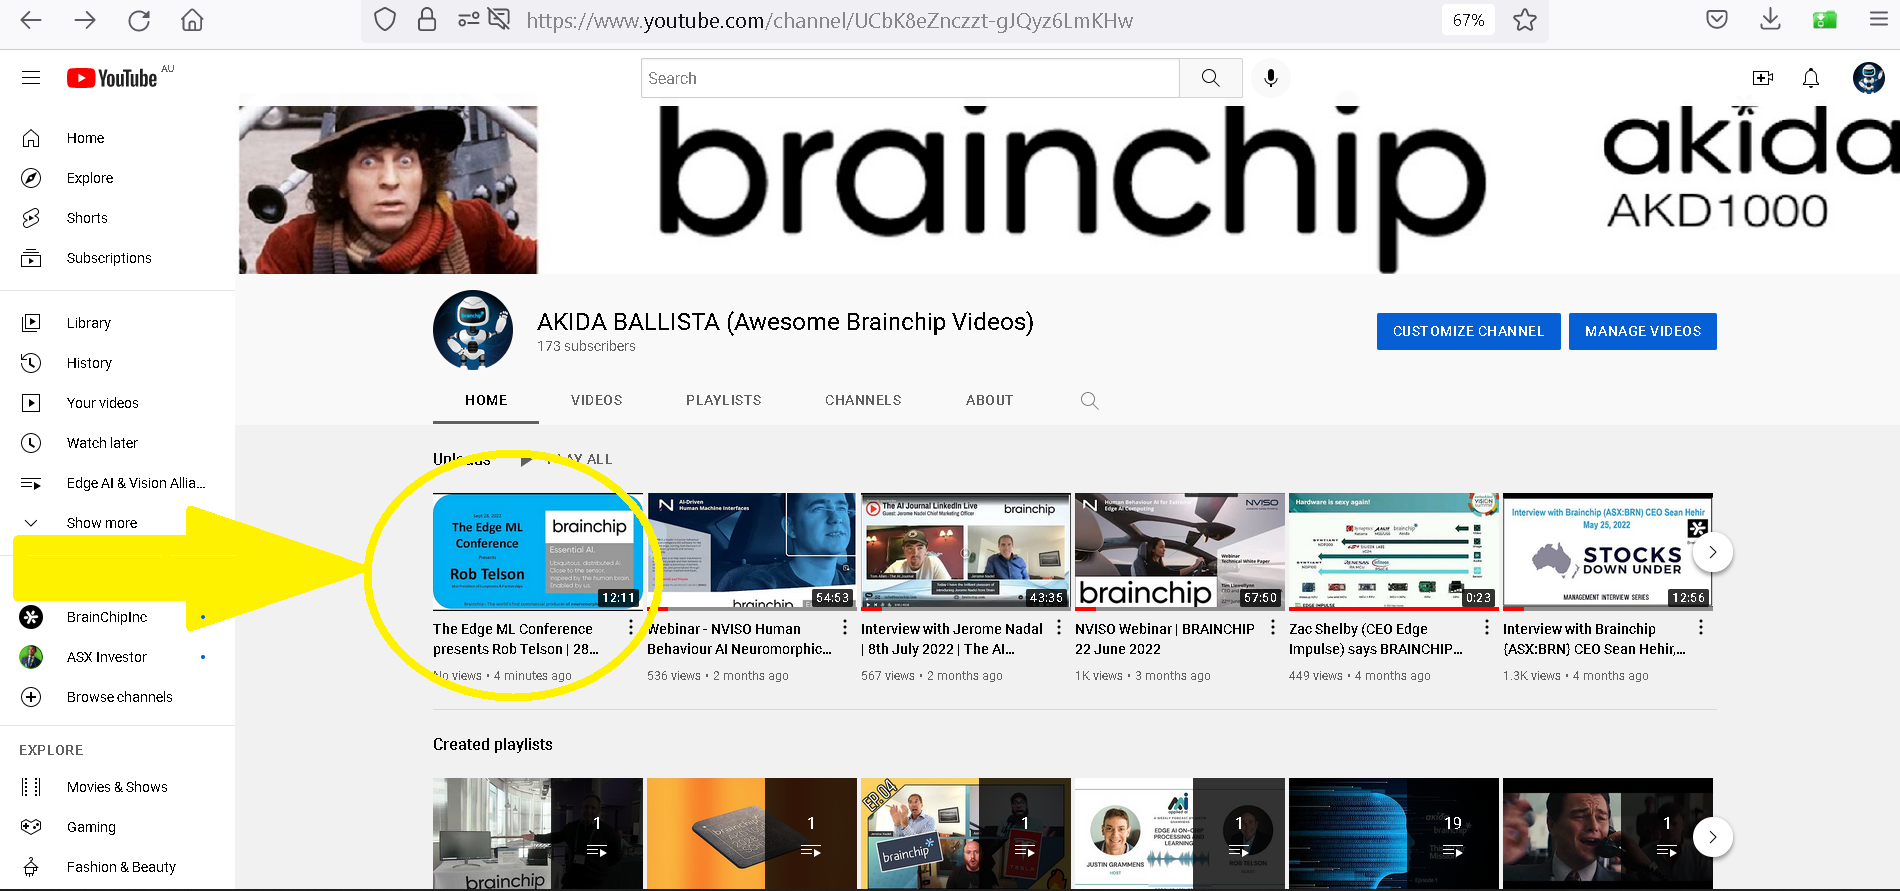This screenshot has width=1900, height=891.
Task: Click the voice search microphone icon
Action: pyautogui.click(x=1270, y=78)
